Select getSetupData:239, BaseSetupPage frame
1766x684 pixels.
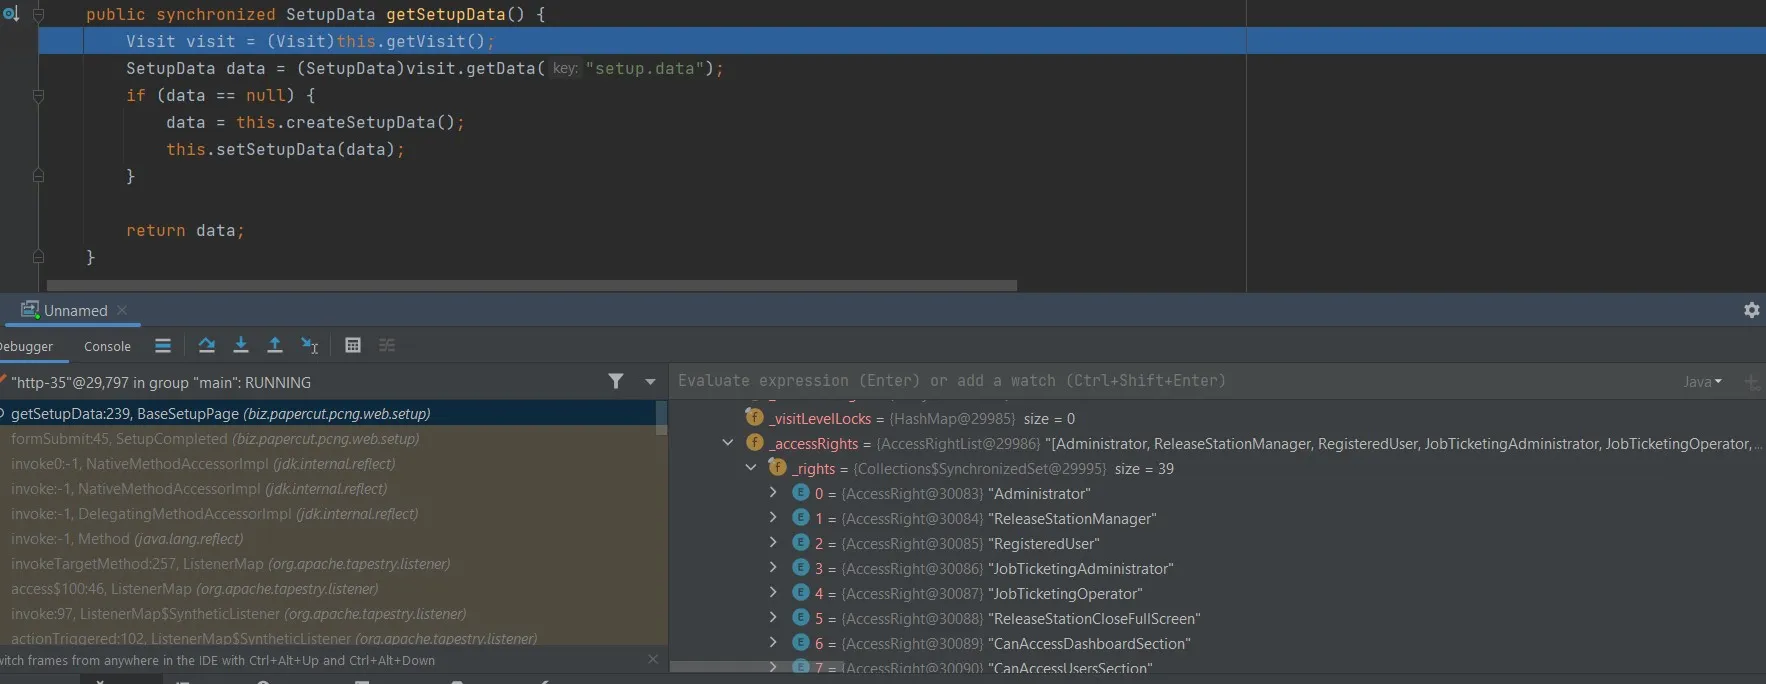tap(328, 413)
